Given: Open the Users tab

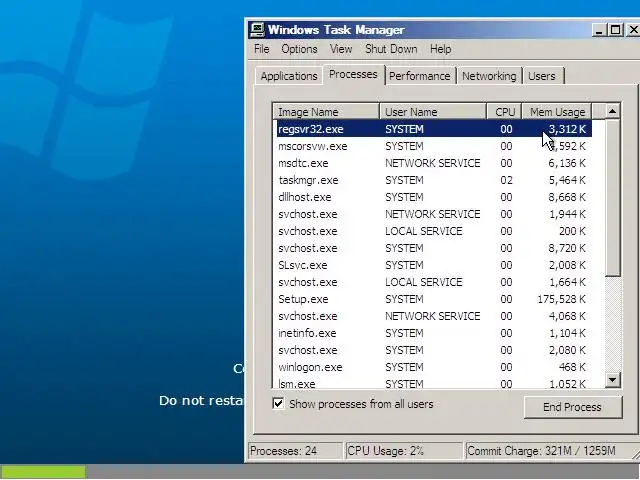Looking at the screenshot, I should pyautogui.click(x=542, y=76).
